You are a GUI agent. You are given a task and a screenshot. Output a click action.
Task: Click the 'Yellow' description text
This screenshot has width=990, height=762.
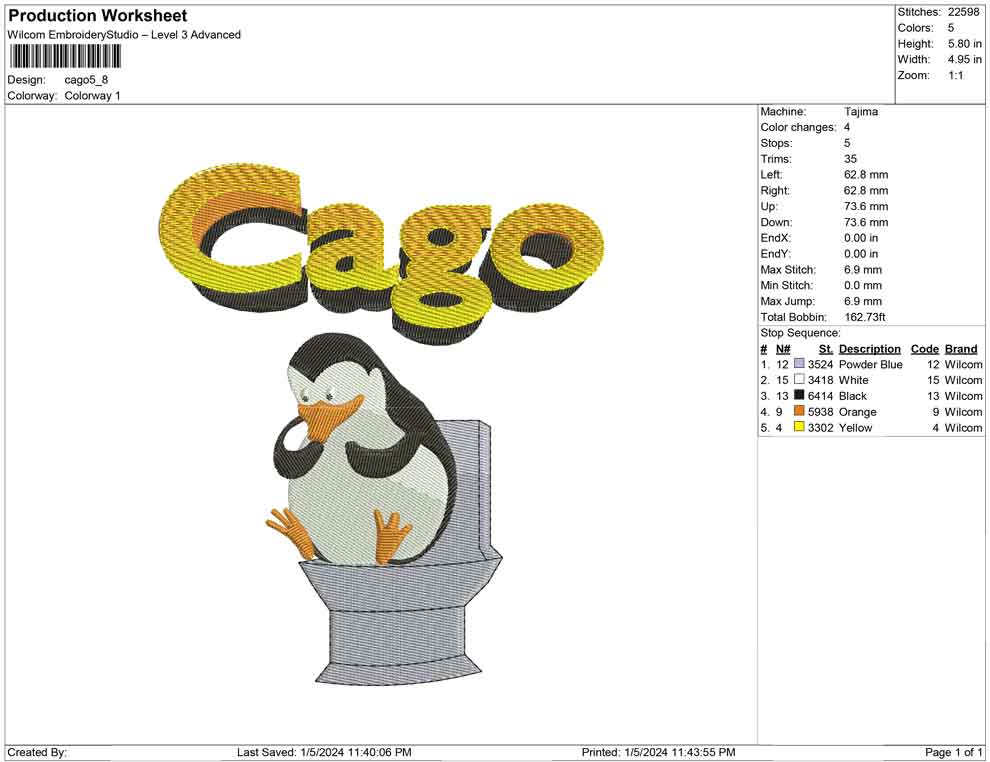tap(855, 427)
